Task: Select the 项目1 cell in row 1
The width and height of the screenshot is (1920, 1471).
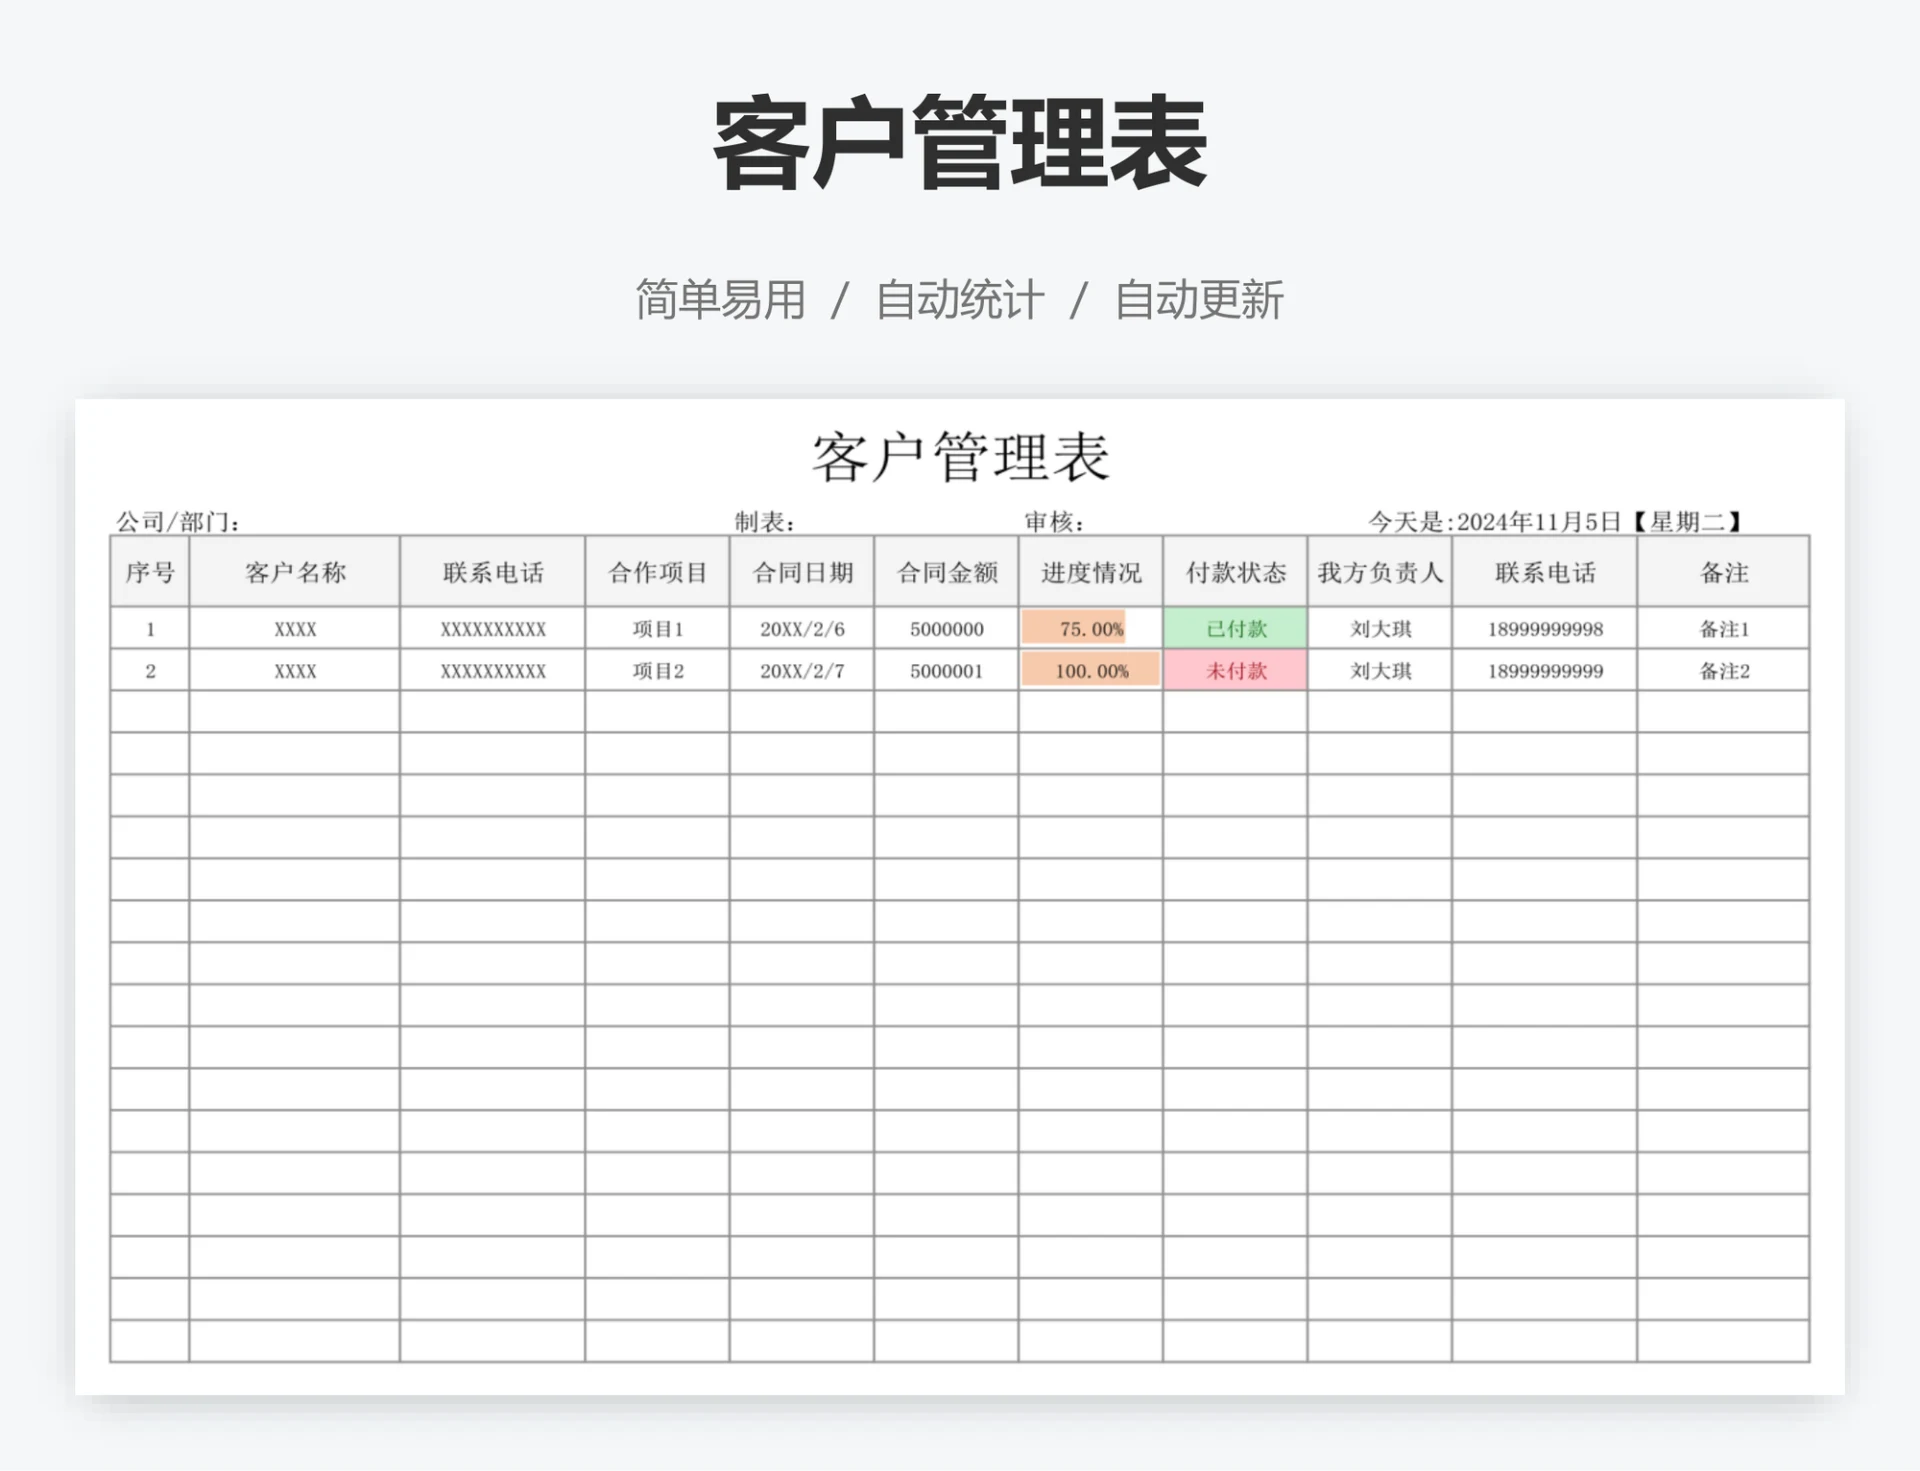Action: point(656,629)
